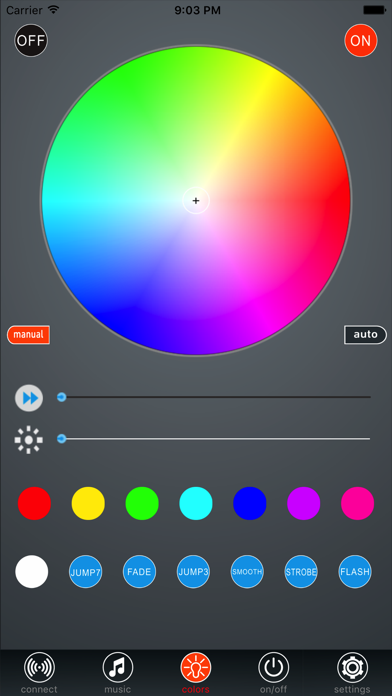Image resolution: width=392 pixels, height=696 pixels.
Task: Trigger the FLASH effect
Action: [355, 572]
